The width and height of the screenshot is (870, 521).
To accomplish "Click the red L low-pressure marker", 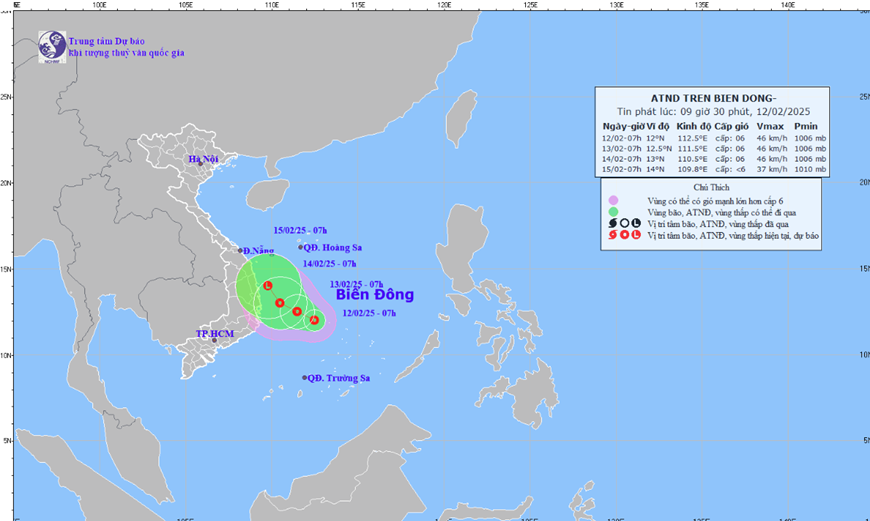I will [268, 286].
